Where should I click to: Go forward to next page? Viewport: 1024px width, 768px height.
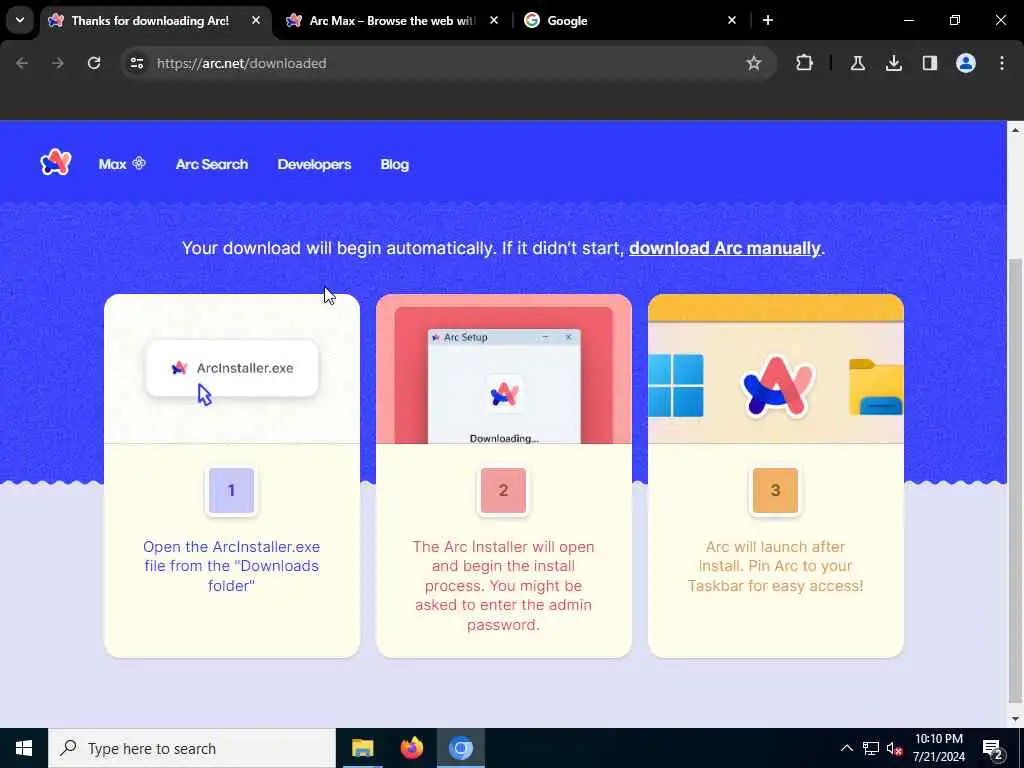58,63
